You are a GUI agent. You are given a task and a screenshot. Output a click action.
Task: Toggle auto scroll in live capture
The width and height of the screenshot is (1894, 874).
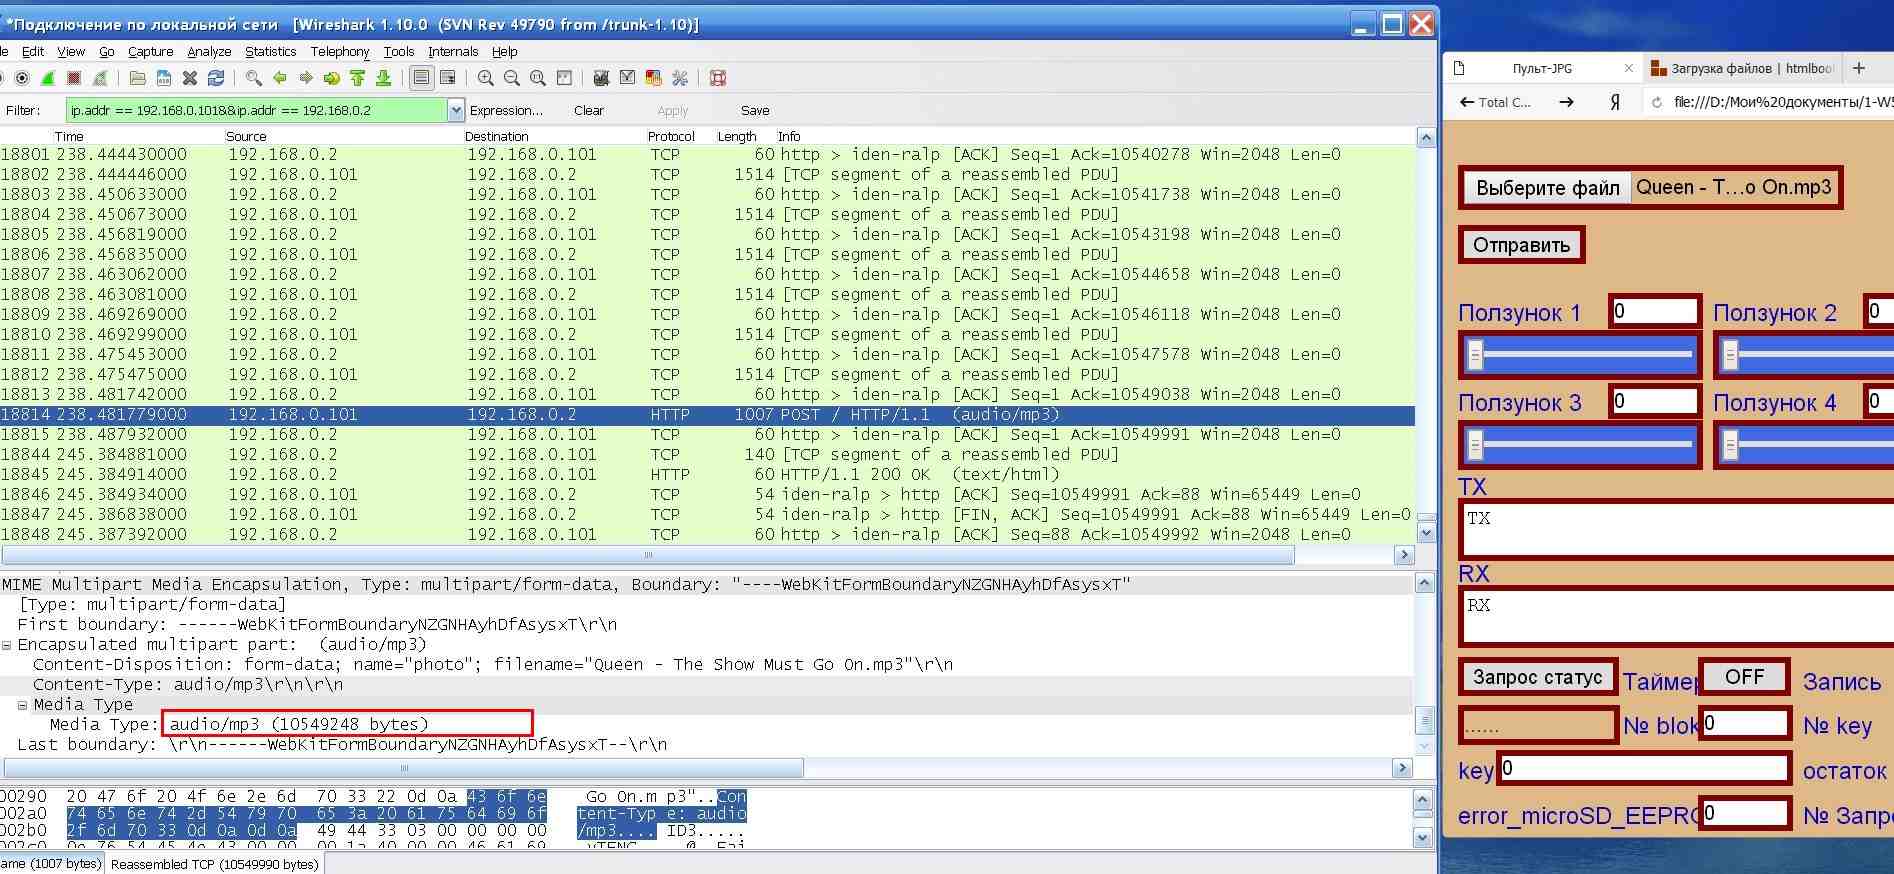448,78
